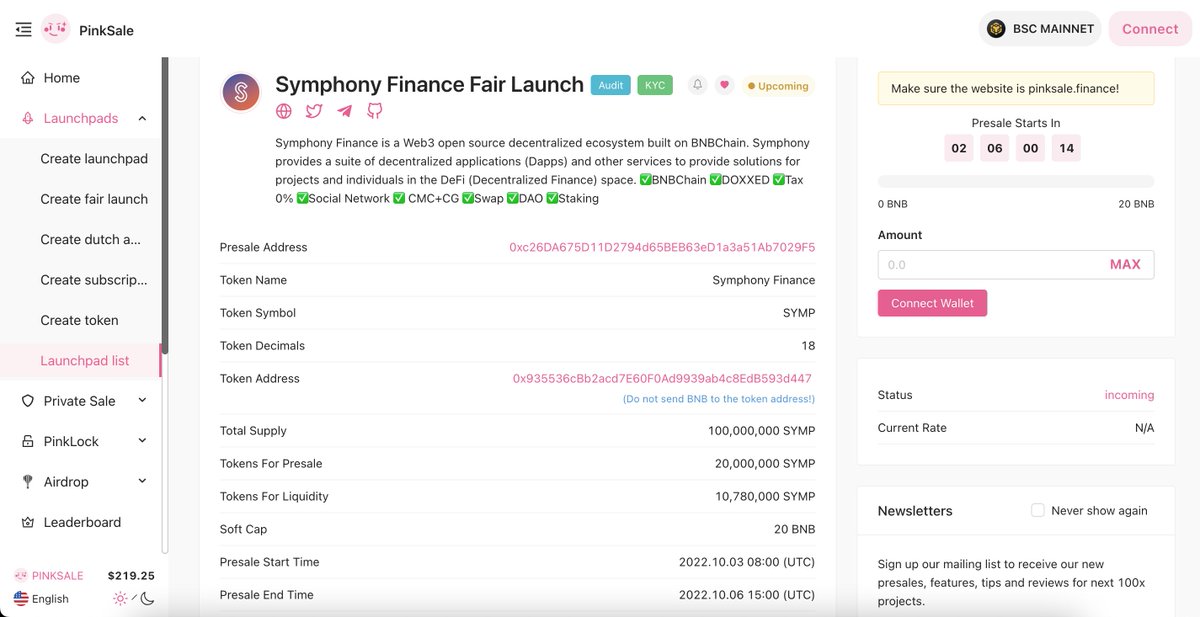
Task: Click the Private Sale shield icon
Action: (28, 401)
